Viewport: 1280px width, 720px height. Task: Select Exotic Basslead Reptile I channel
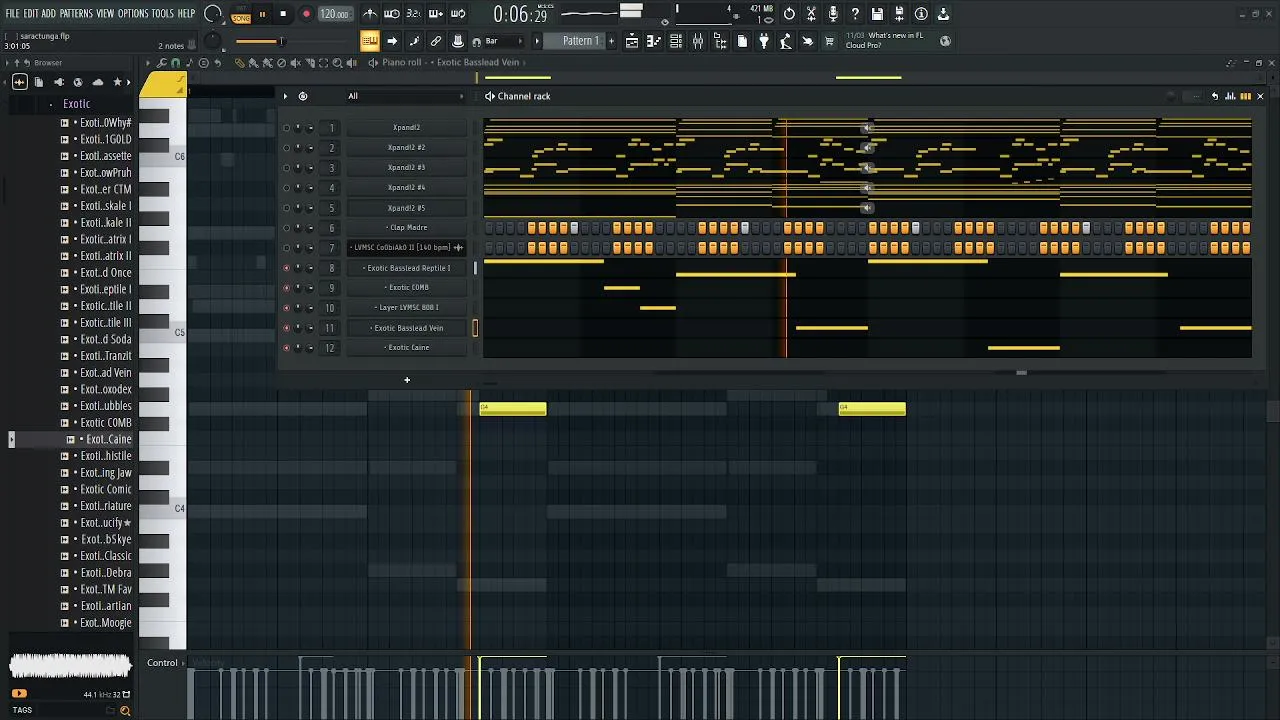[x=406, y=267]
